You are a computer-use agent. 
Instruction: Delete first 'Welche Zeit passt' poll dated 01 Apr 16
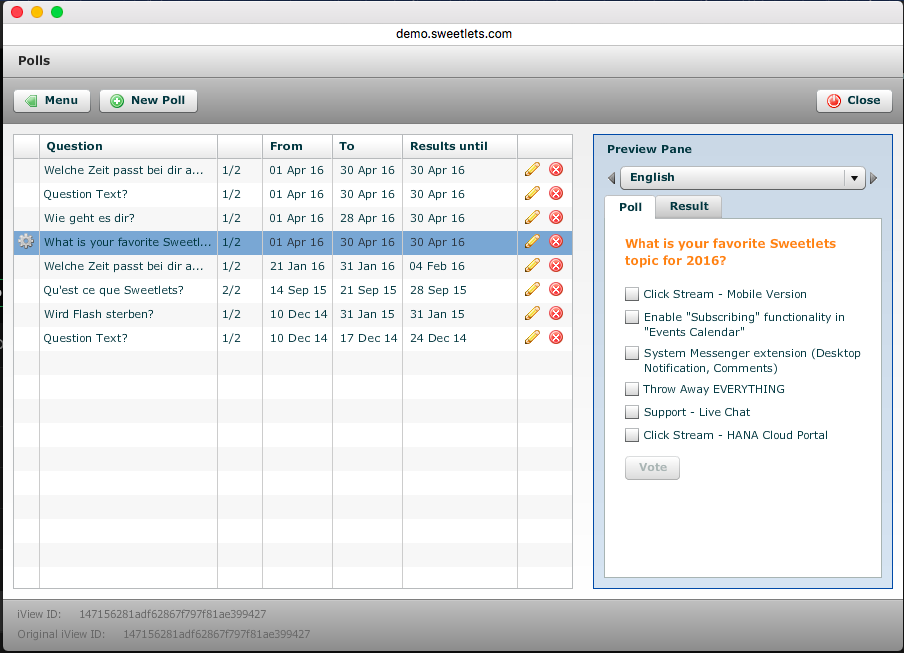pyautogui.click(x=556, y=169)
